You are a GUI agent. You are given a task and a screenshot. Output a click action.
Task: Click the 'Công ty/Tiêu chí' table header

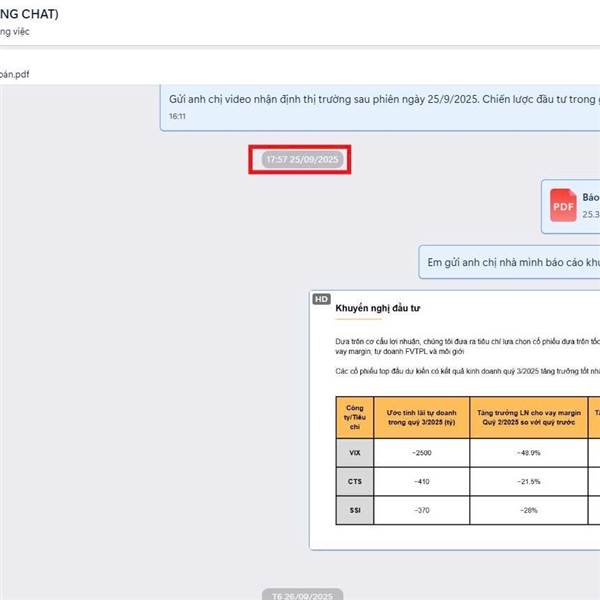354,417
